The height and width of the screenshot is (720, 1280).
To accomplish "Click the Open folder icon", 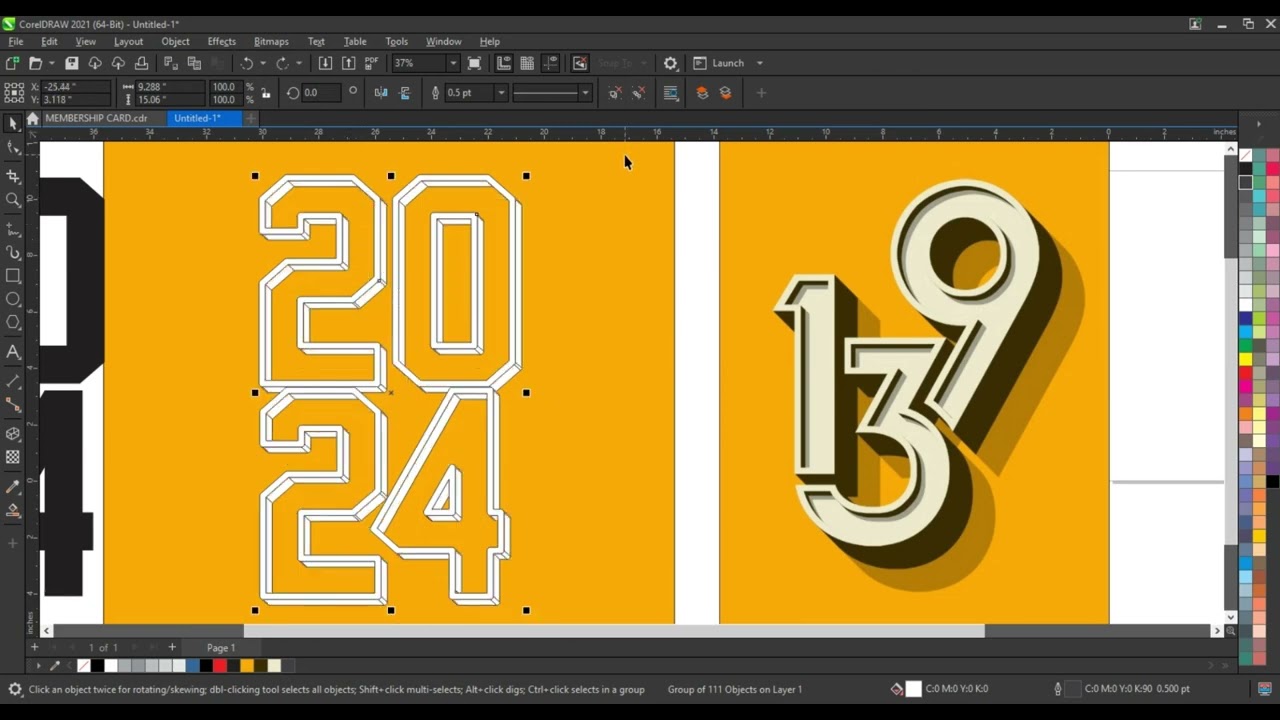I will click(35, 63).
